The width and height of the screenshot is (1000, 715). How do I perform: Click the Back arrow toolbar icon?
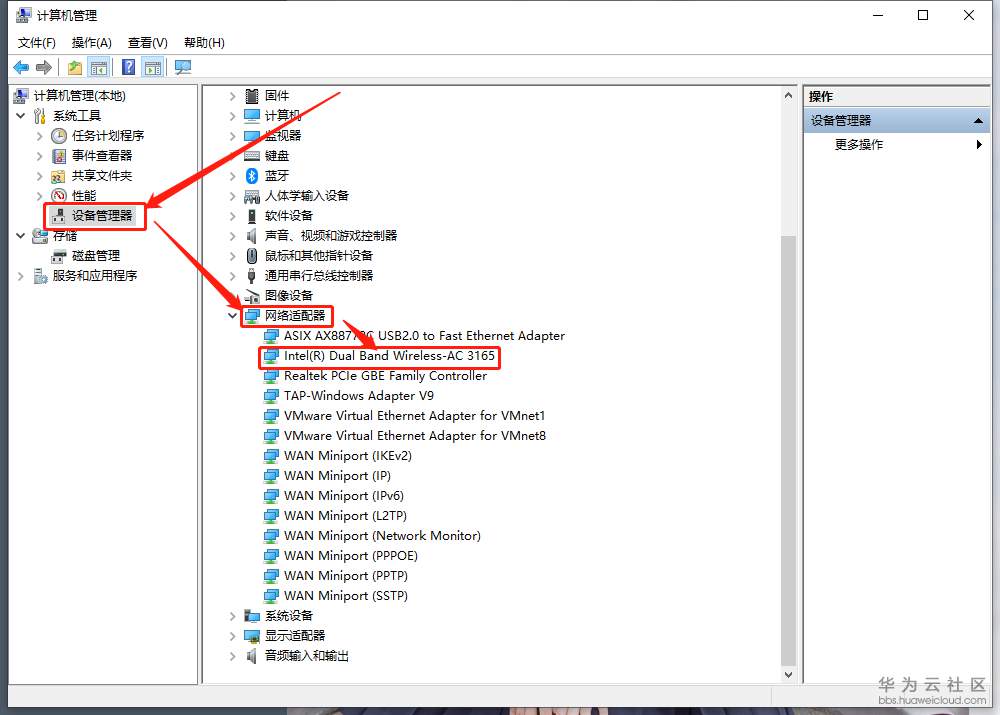pyautogui.click(x=21, y=67)
